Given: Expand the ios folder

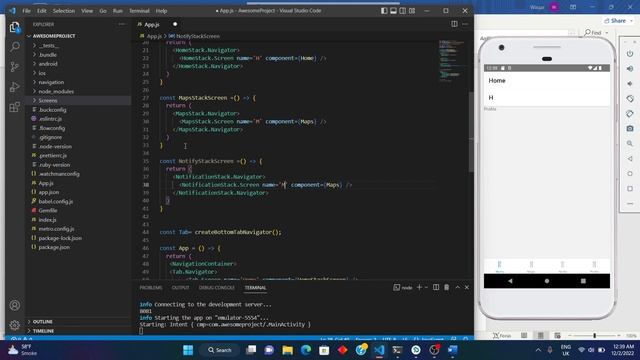Looking at the screenshot, I should click(x=42, y=73).
